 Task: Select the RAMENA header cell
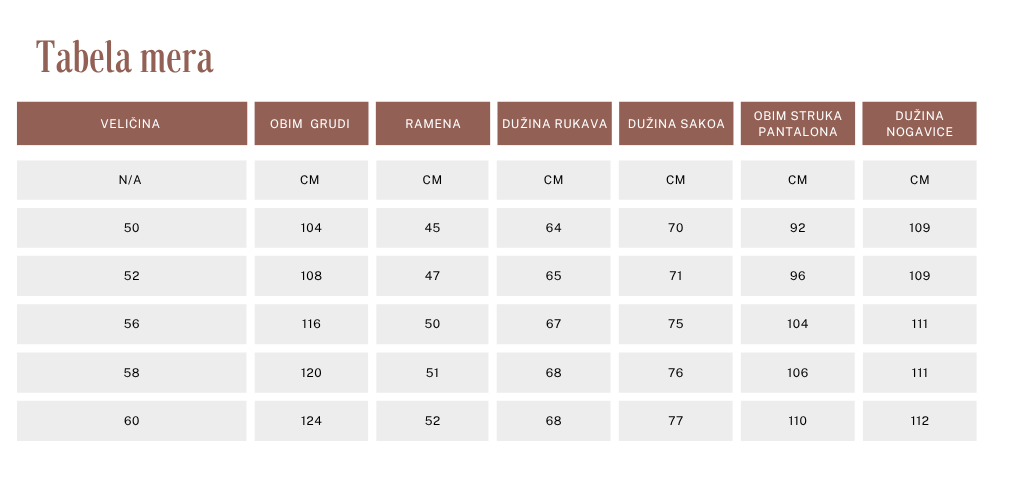coord(433,123)
